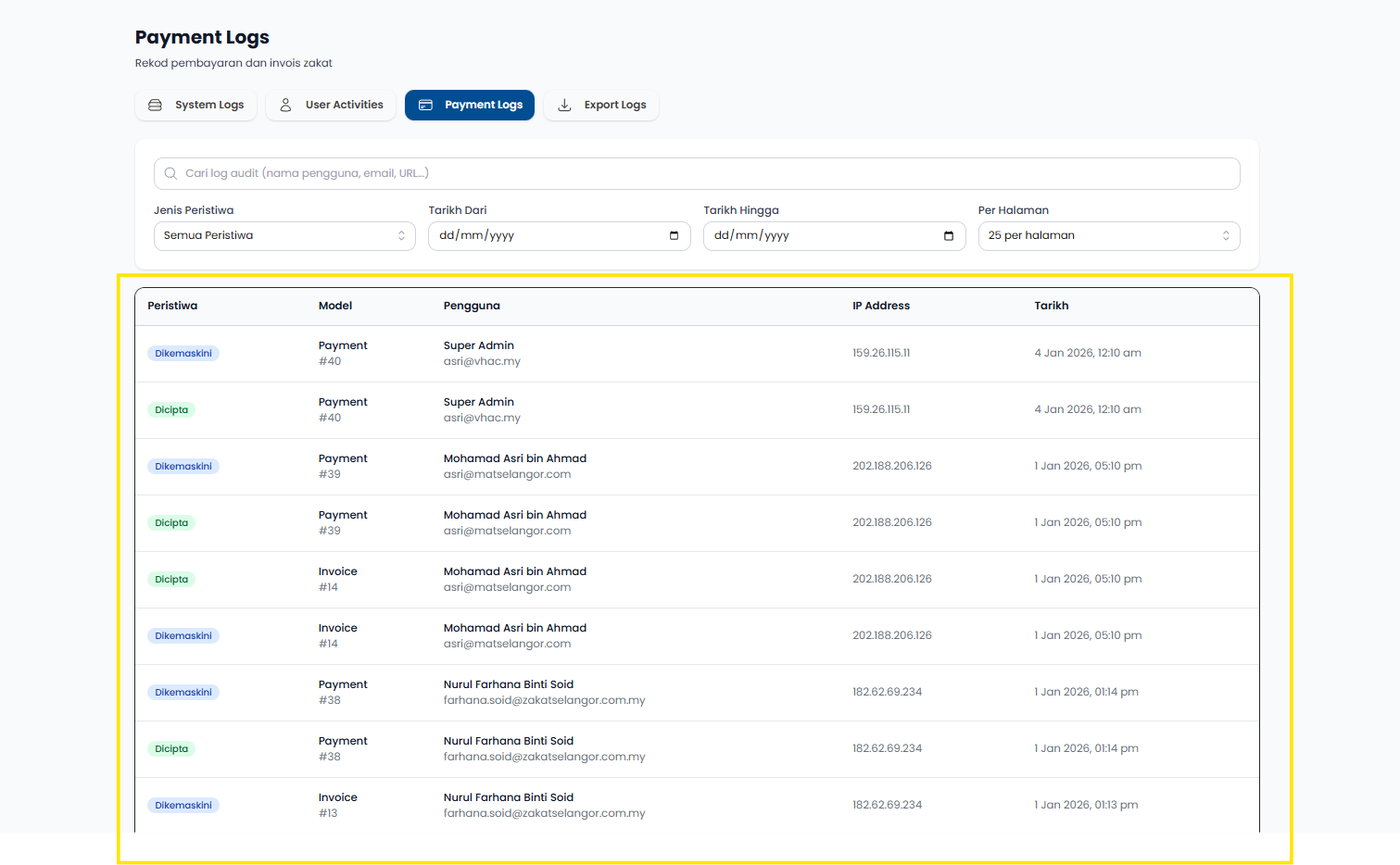Expand the Per Halaman dropdown
Viewport: 1400px width, 865px height.
(1108, 236)
